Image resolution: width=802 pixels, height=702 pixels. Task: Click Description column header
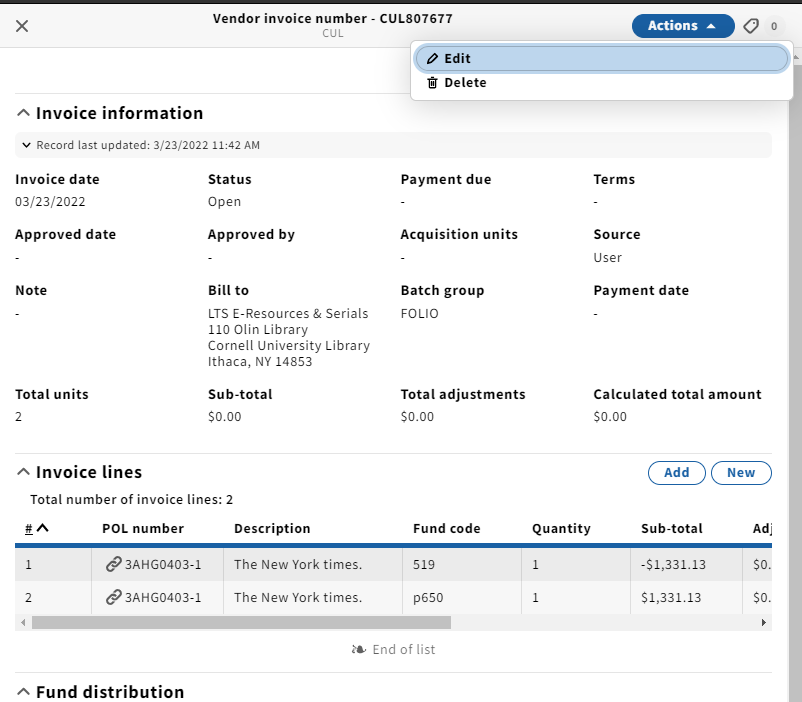(x=272, y=529)
